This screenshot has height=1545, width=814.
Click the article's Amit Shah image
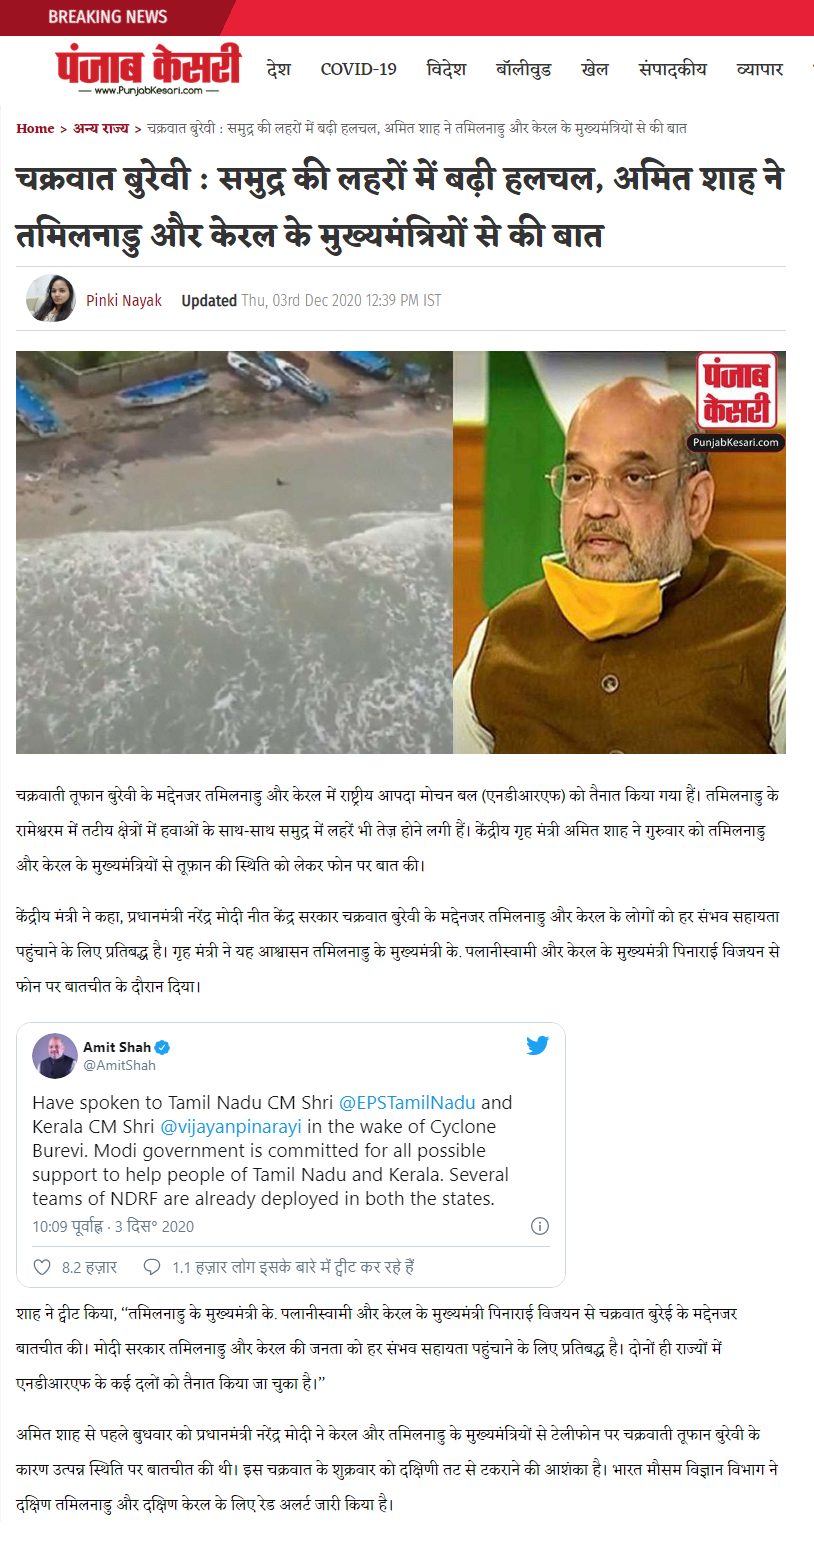point(619,552)
